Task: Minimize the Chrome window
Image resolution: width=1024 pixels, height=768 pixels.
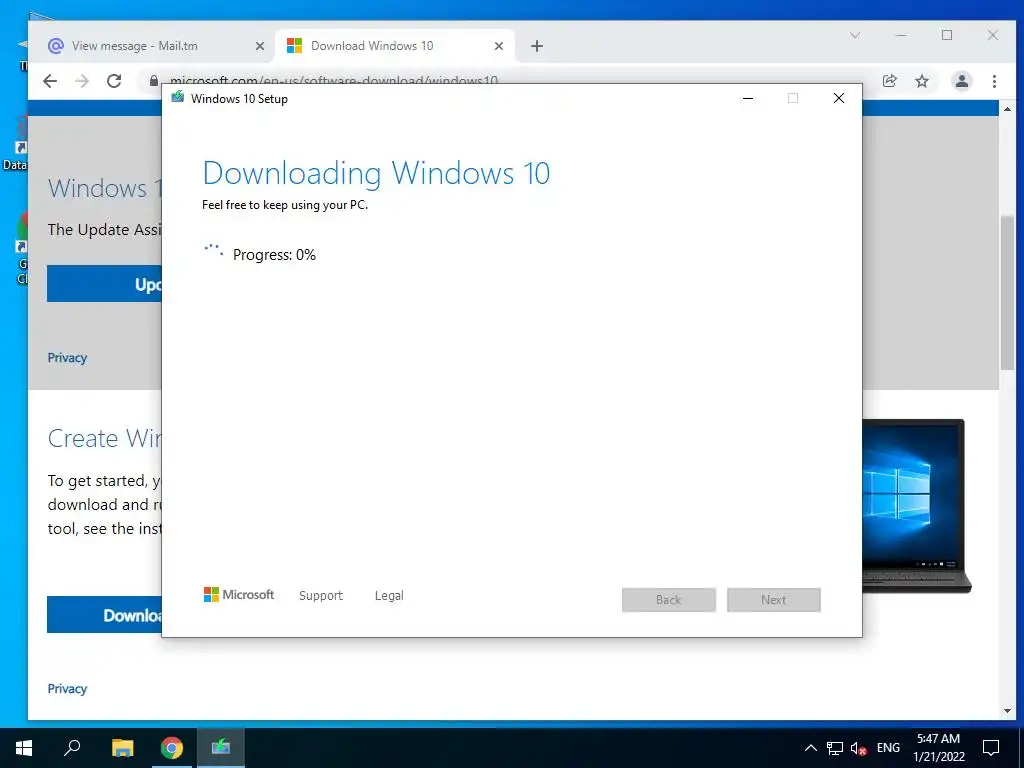Action: pyautogui.click(x=901, y=35)
